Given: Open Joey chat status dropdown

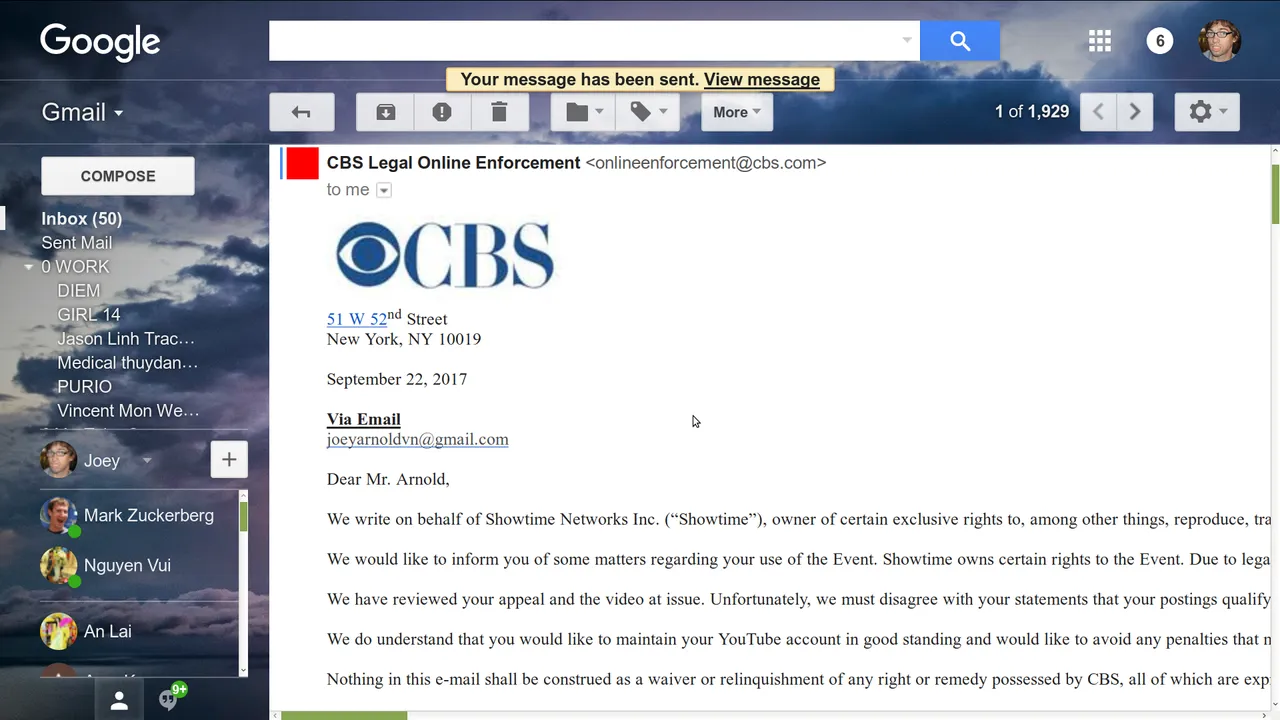Looking at the screenshot, I should (147, 460).
